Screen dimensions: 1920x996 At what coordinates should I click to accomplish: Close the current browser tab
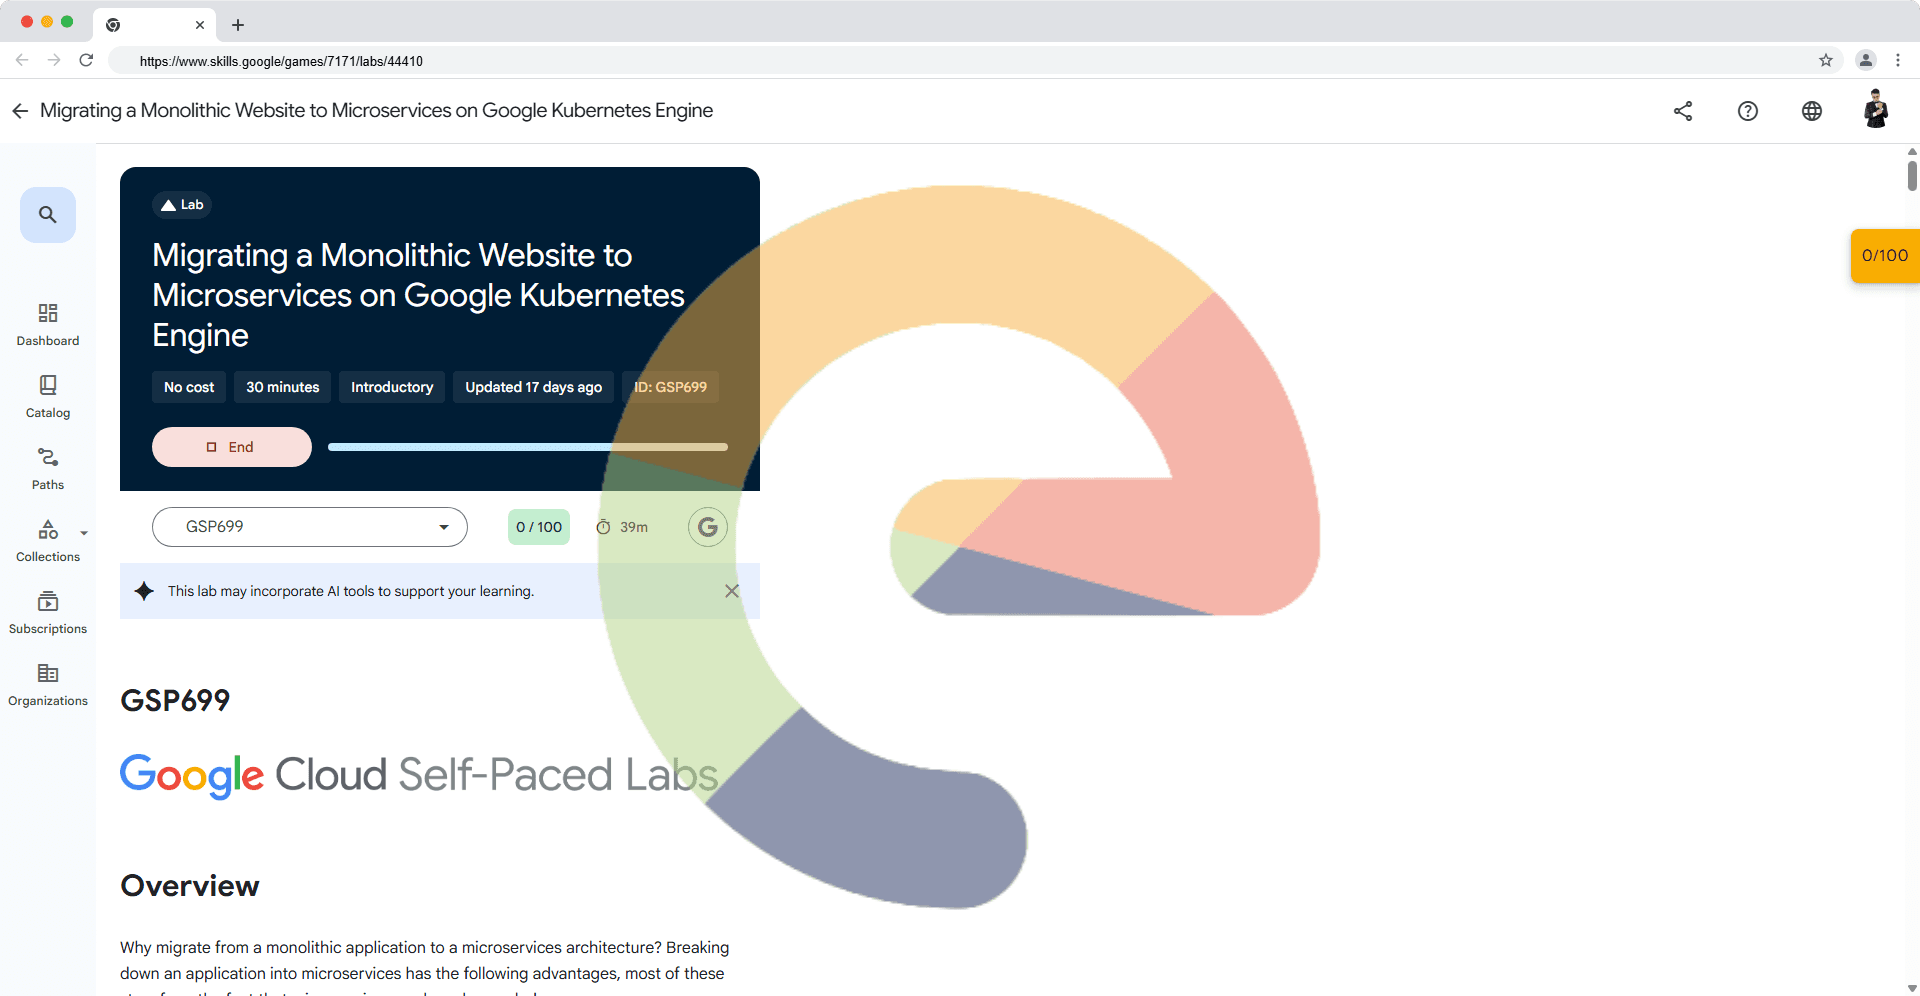[x=200, y=25]
